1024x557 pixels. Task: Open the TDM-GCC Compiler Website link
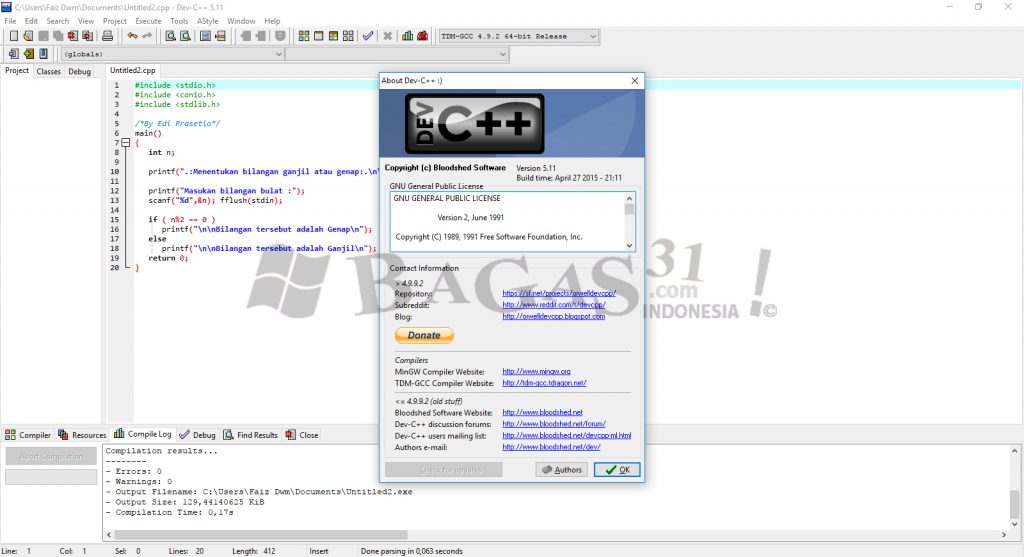[x=544, y=383]
